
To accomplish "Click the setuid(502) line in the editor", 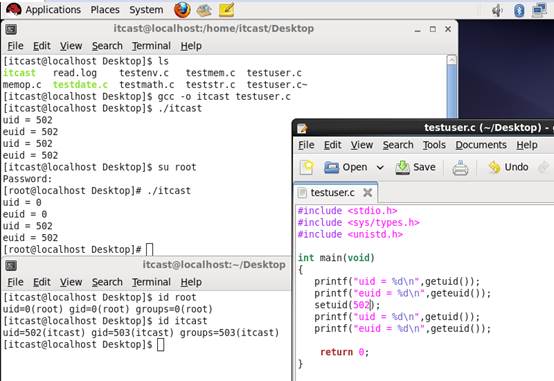I will tap(347, 305).
